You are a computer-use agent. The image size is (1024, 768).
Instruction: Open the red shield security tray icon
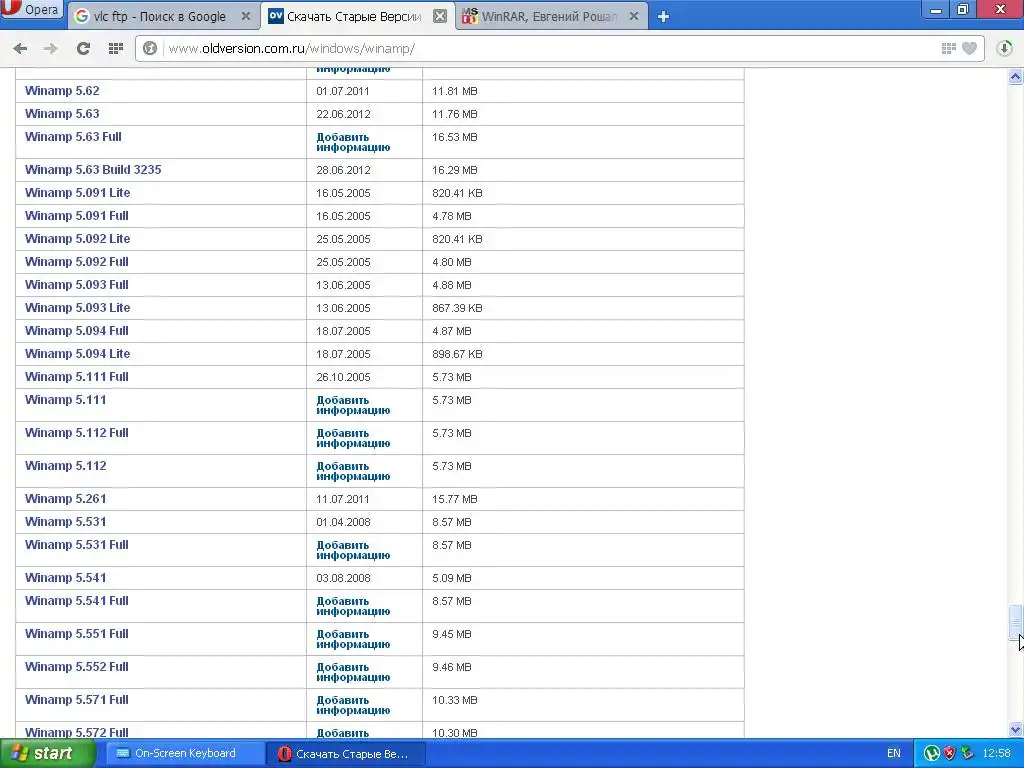pyautogui.click(x=950, y=754)
